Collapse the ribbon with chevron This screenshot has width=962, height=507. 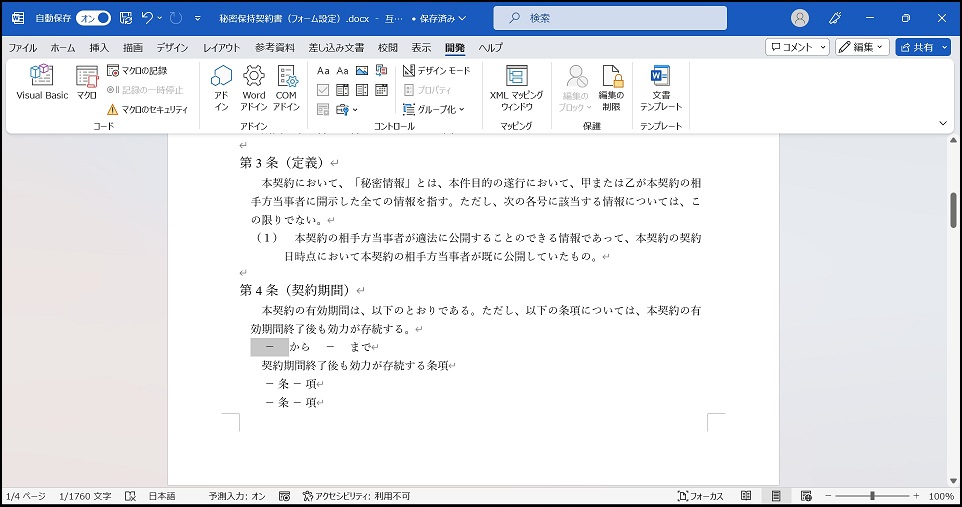coord(943,123)
